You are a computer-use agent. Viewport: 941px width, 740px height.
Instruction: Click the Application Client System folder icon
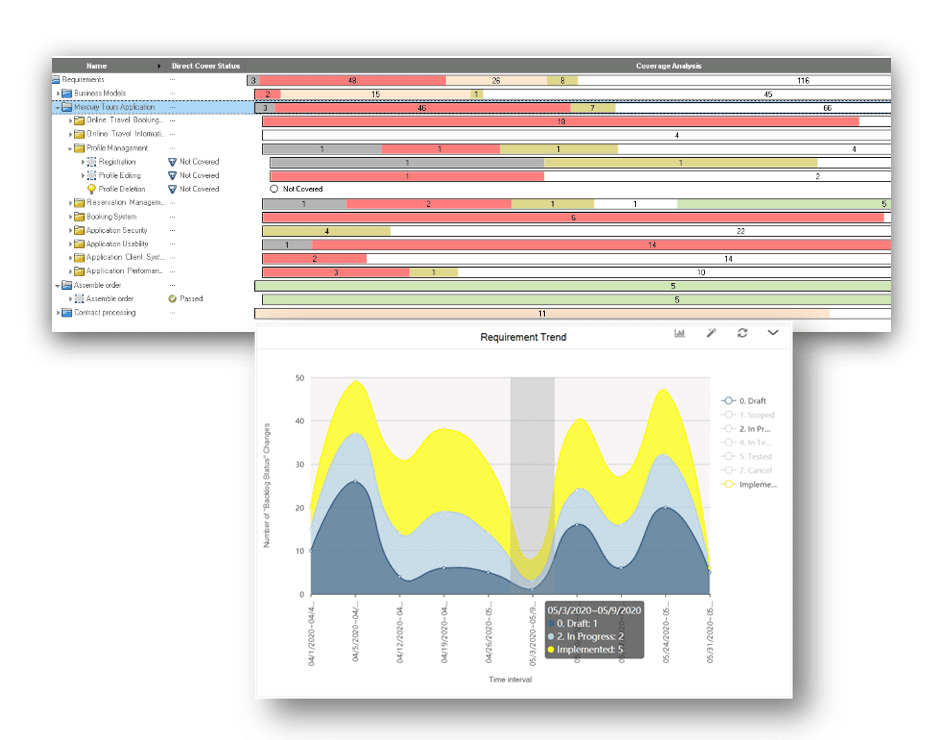pyautogui.click(x=79, y=257)
